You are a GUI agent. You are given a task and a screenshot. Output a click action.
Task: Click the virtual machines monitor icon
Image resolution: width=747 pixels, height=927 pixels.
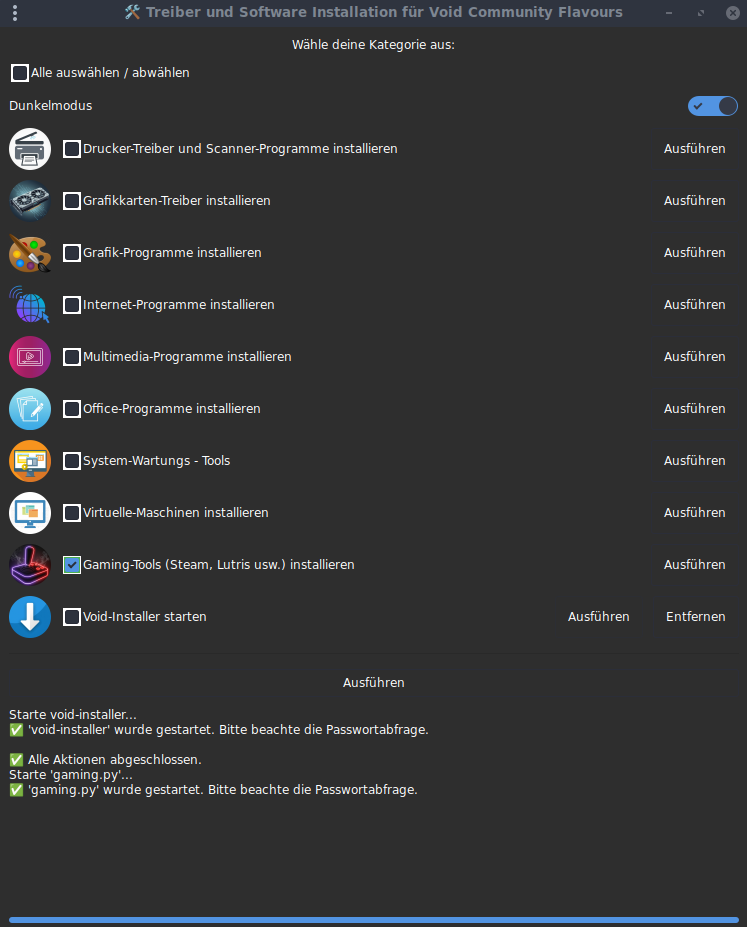(x=30, y=513)
